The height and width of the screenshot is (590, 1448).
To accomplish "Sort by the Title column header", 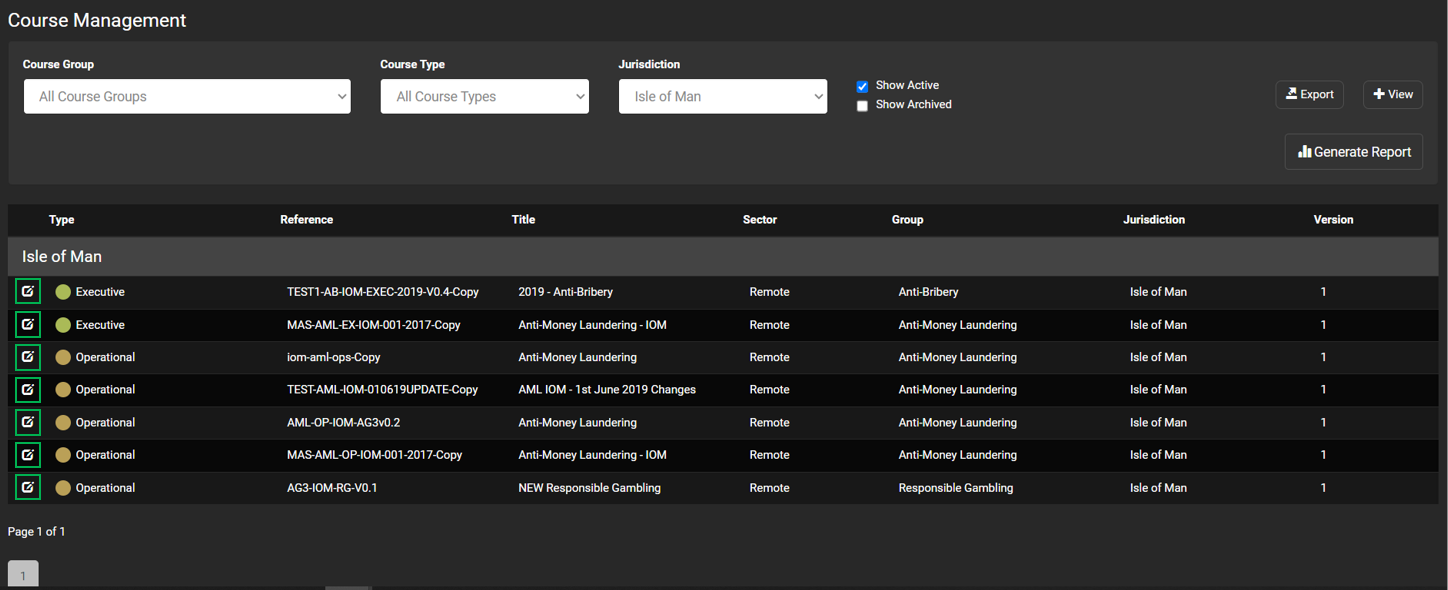I will (x=523, y=220).
